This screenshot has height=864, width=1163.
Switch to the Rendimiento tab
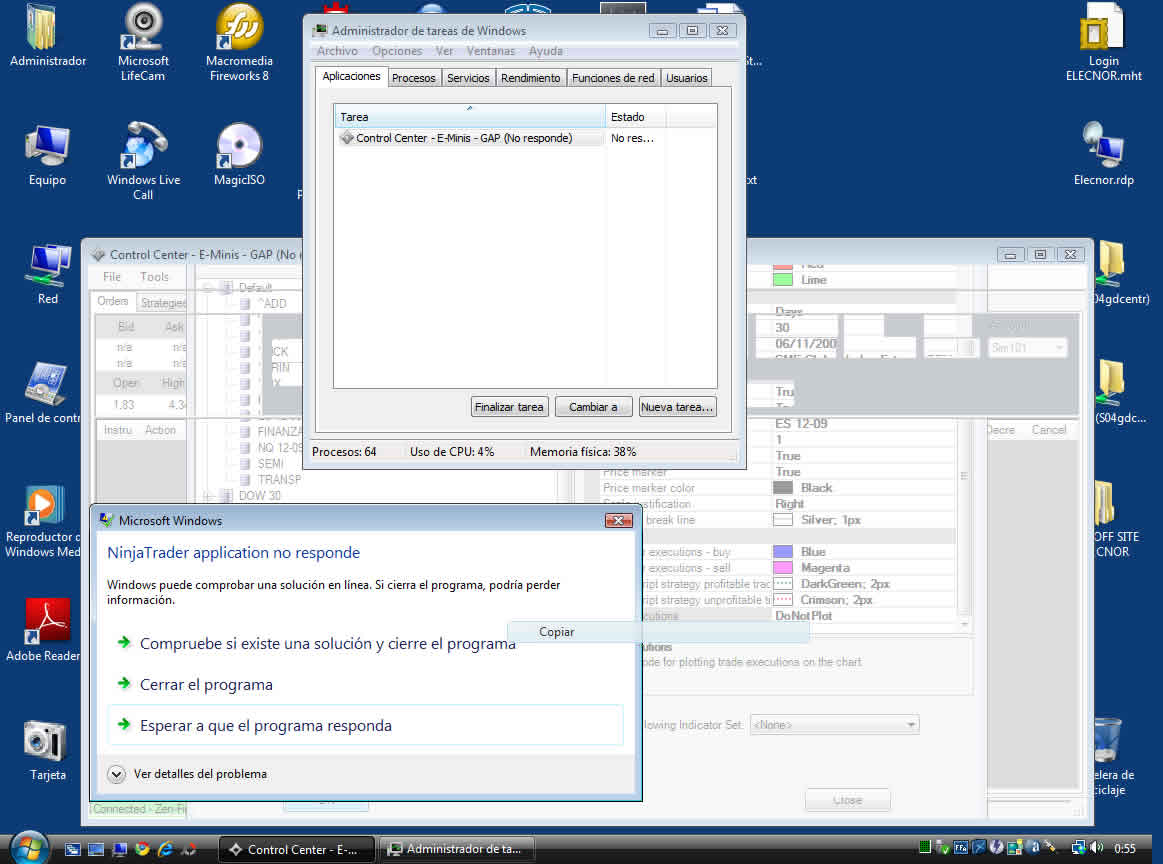coord(530,78)
